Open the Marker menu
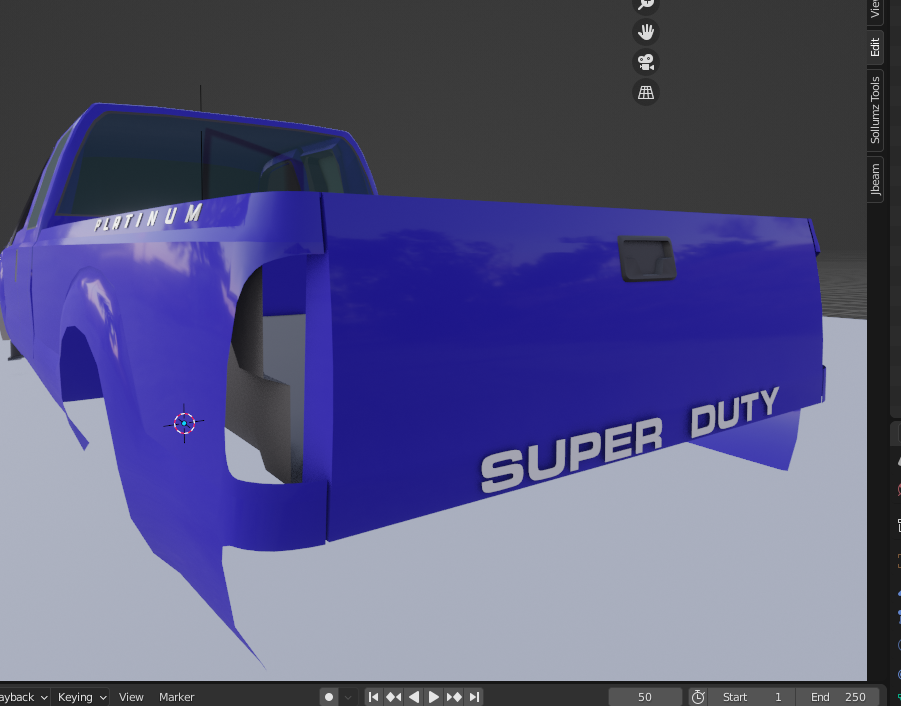The width and height of the screenshot is (901, 706). tap(176, 697)
